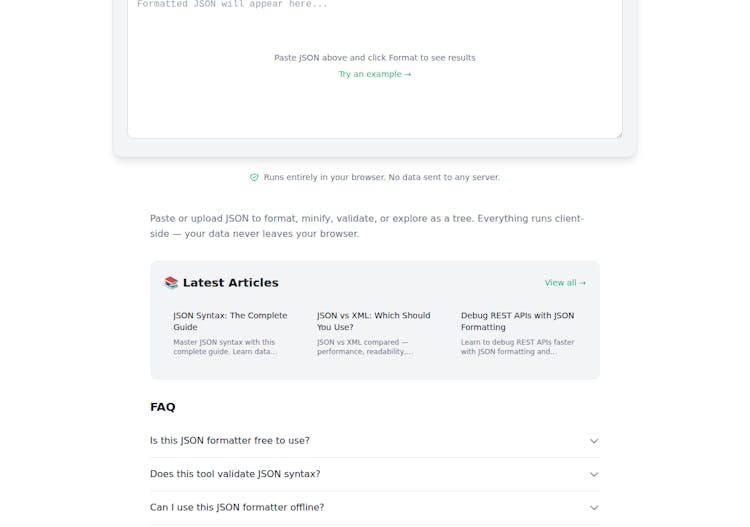Expand chevron for 'Is this JSON formatter free'
The width and height of the screenshot is (750, 527).
(594, 441)
